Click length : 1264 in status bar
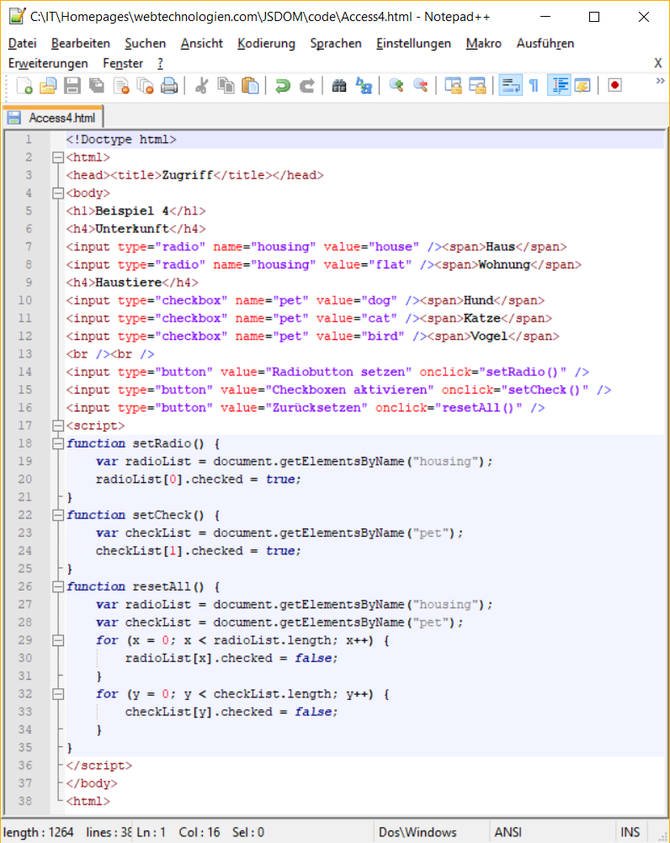Image resolution: width=670 pixels, height=843 pixels. point(38,832)
